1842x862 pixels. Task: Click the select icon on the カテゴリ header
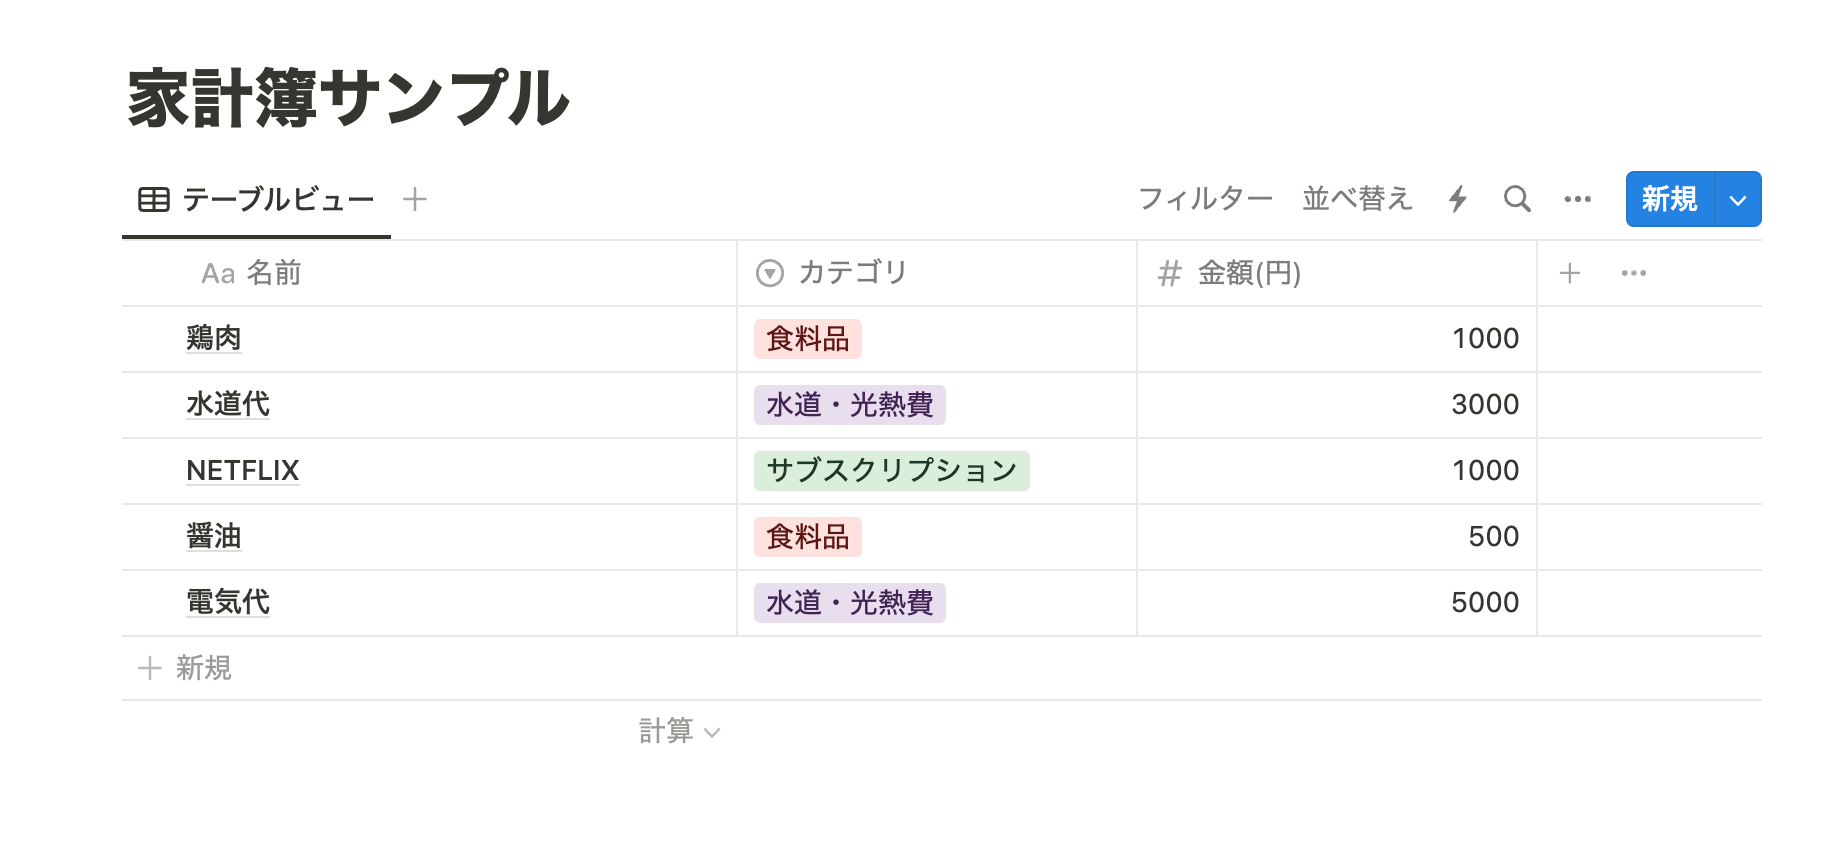point(770,273)
